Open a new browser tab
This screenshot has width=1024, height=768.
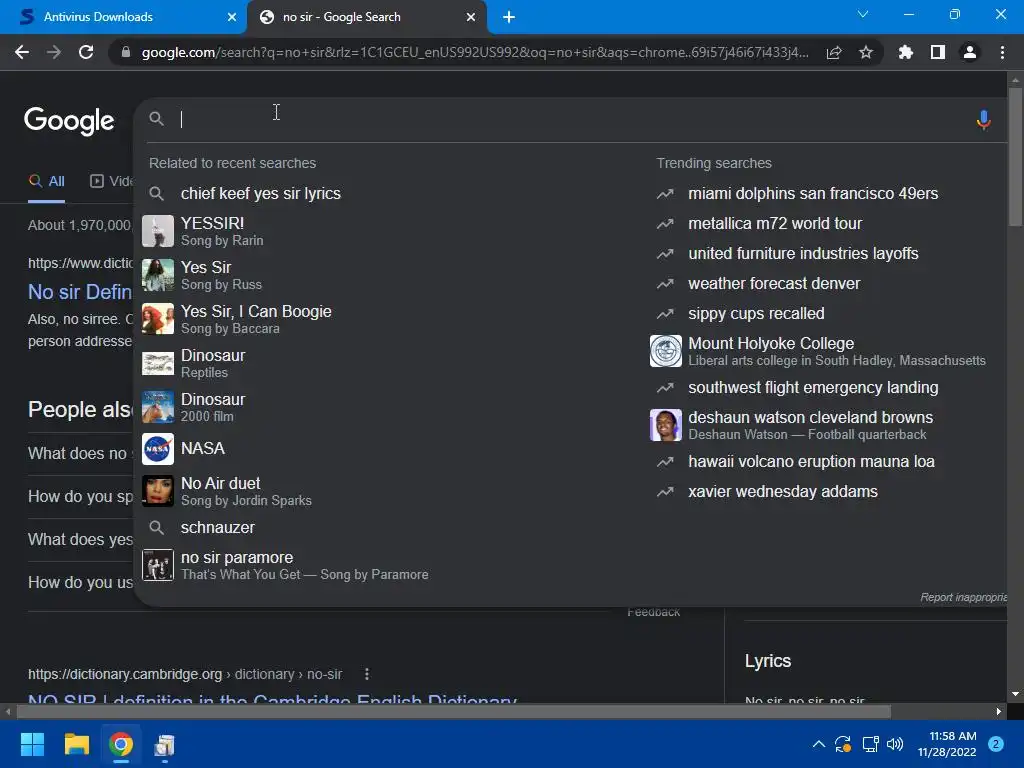(509, 17)
